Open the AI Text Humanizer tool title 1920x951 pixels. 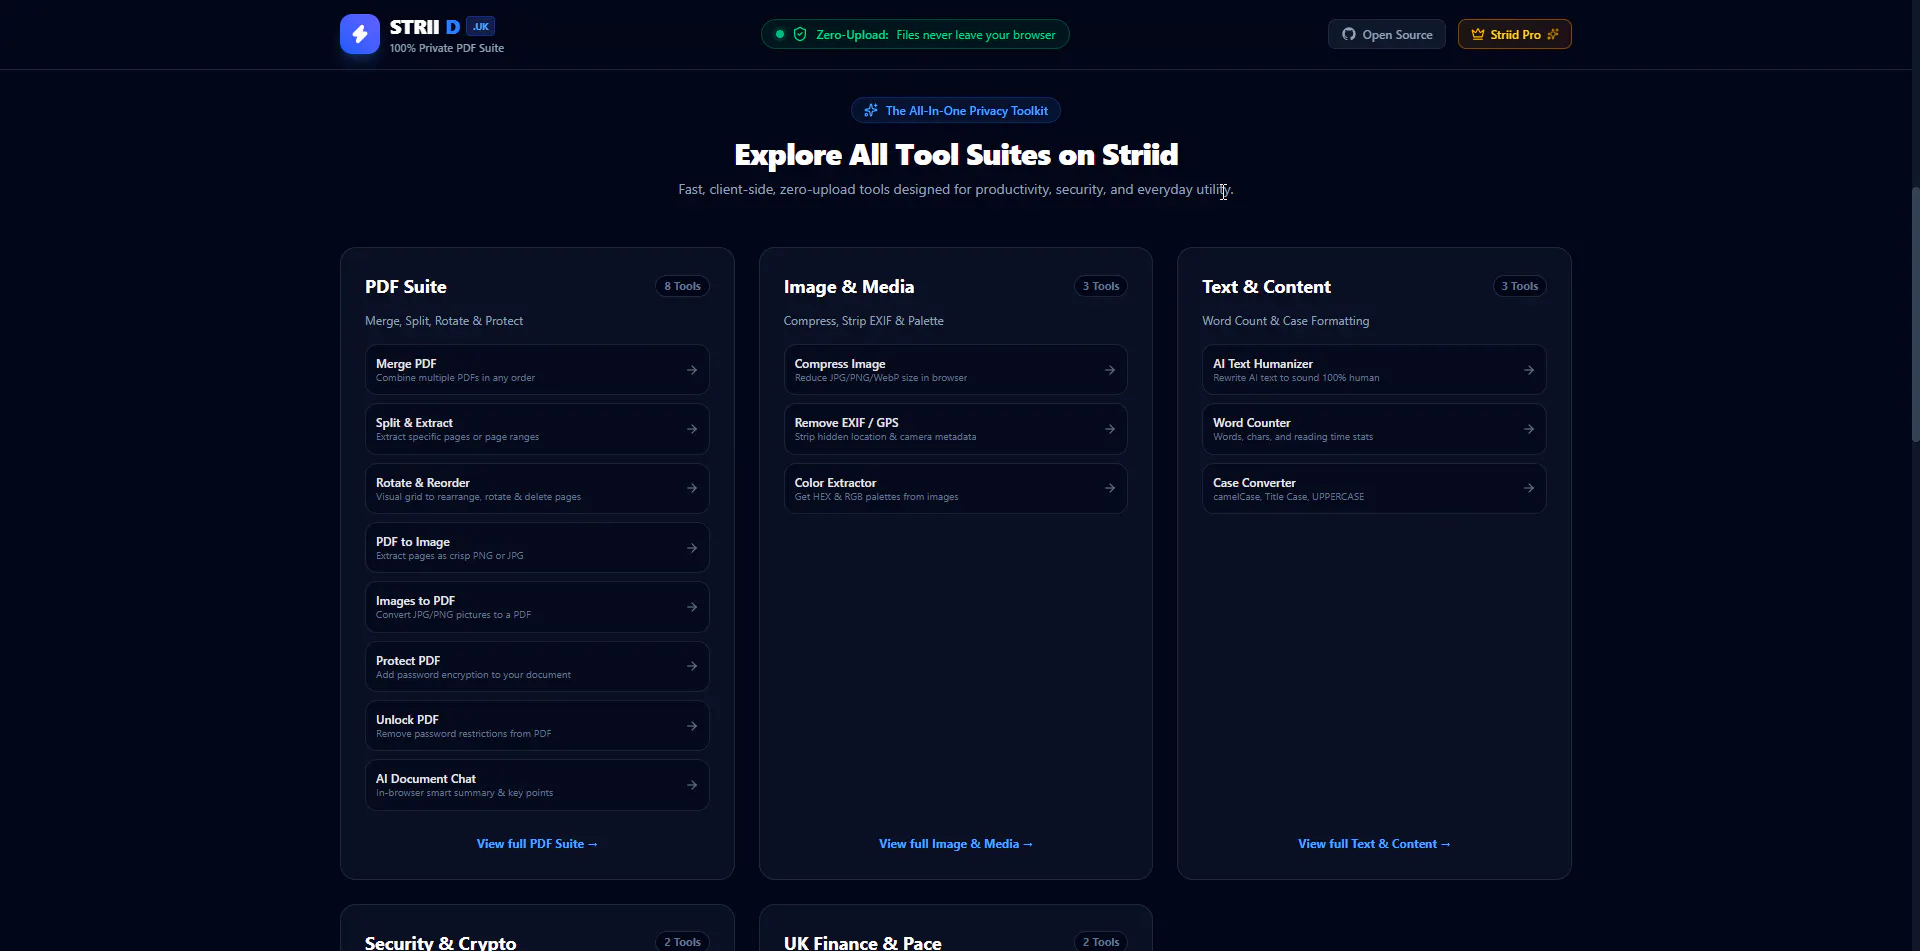coord(1263,364)
